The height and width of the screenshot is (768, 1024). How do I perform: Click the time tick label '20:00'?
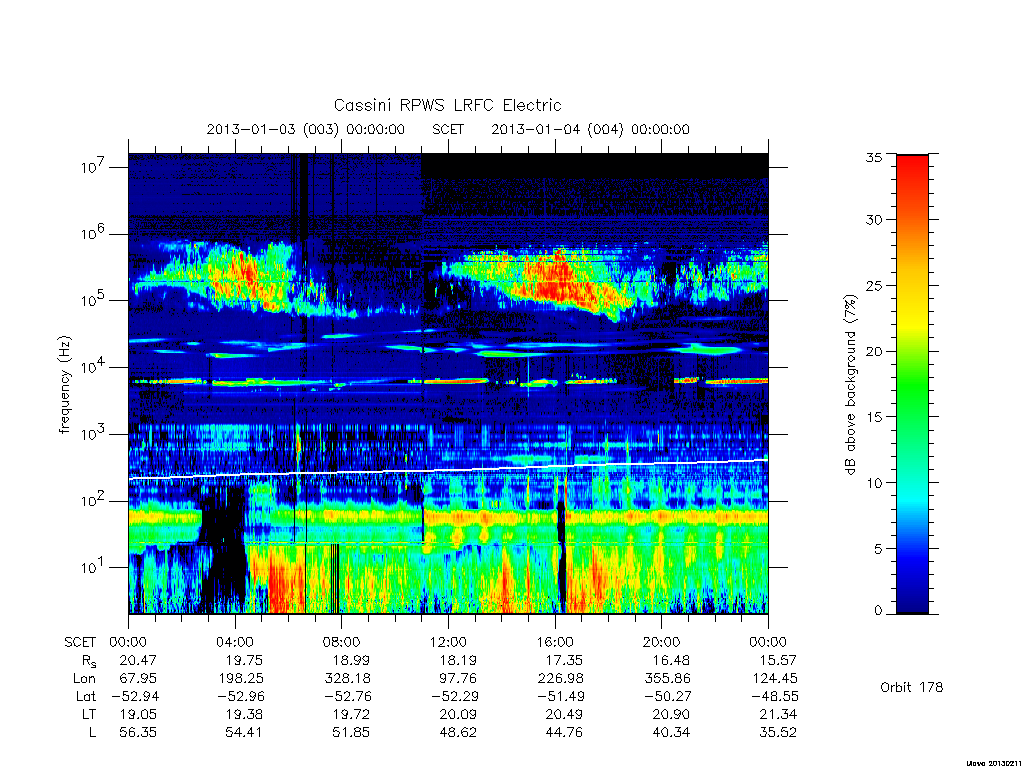pos(661,642)
